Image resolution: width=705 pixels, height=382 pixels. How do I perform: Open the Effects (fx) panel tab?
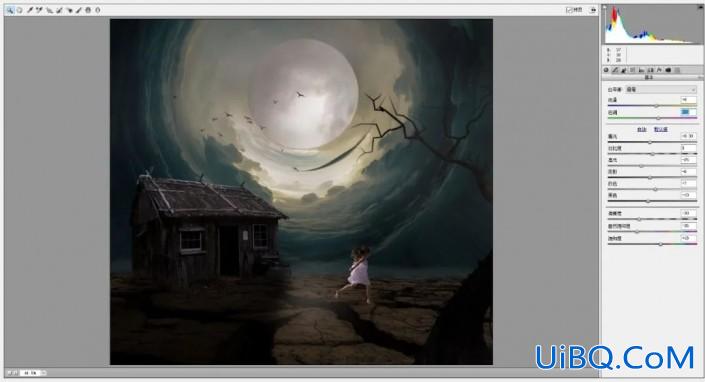[x=659, y=70]
